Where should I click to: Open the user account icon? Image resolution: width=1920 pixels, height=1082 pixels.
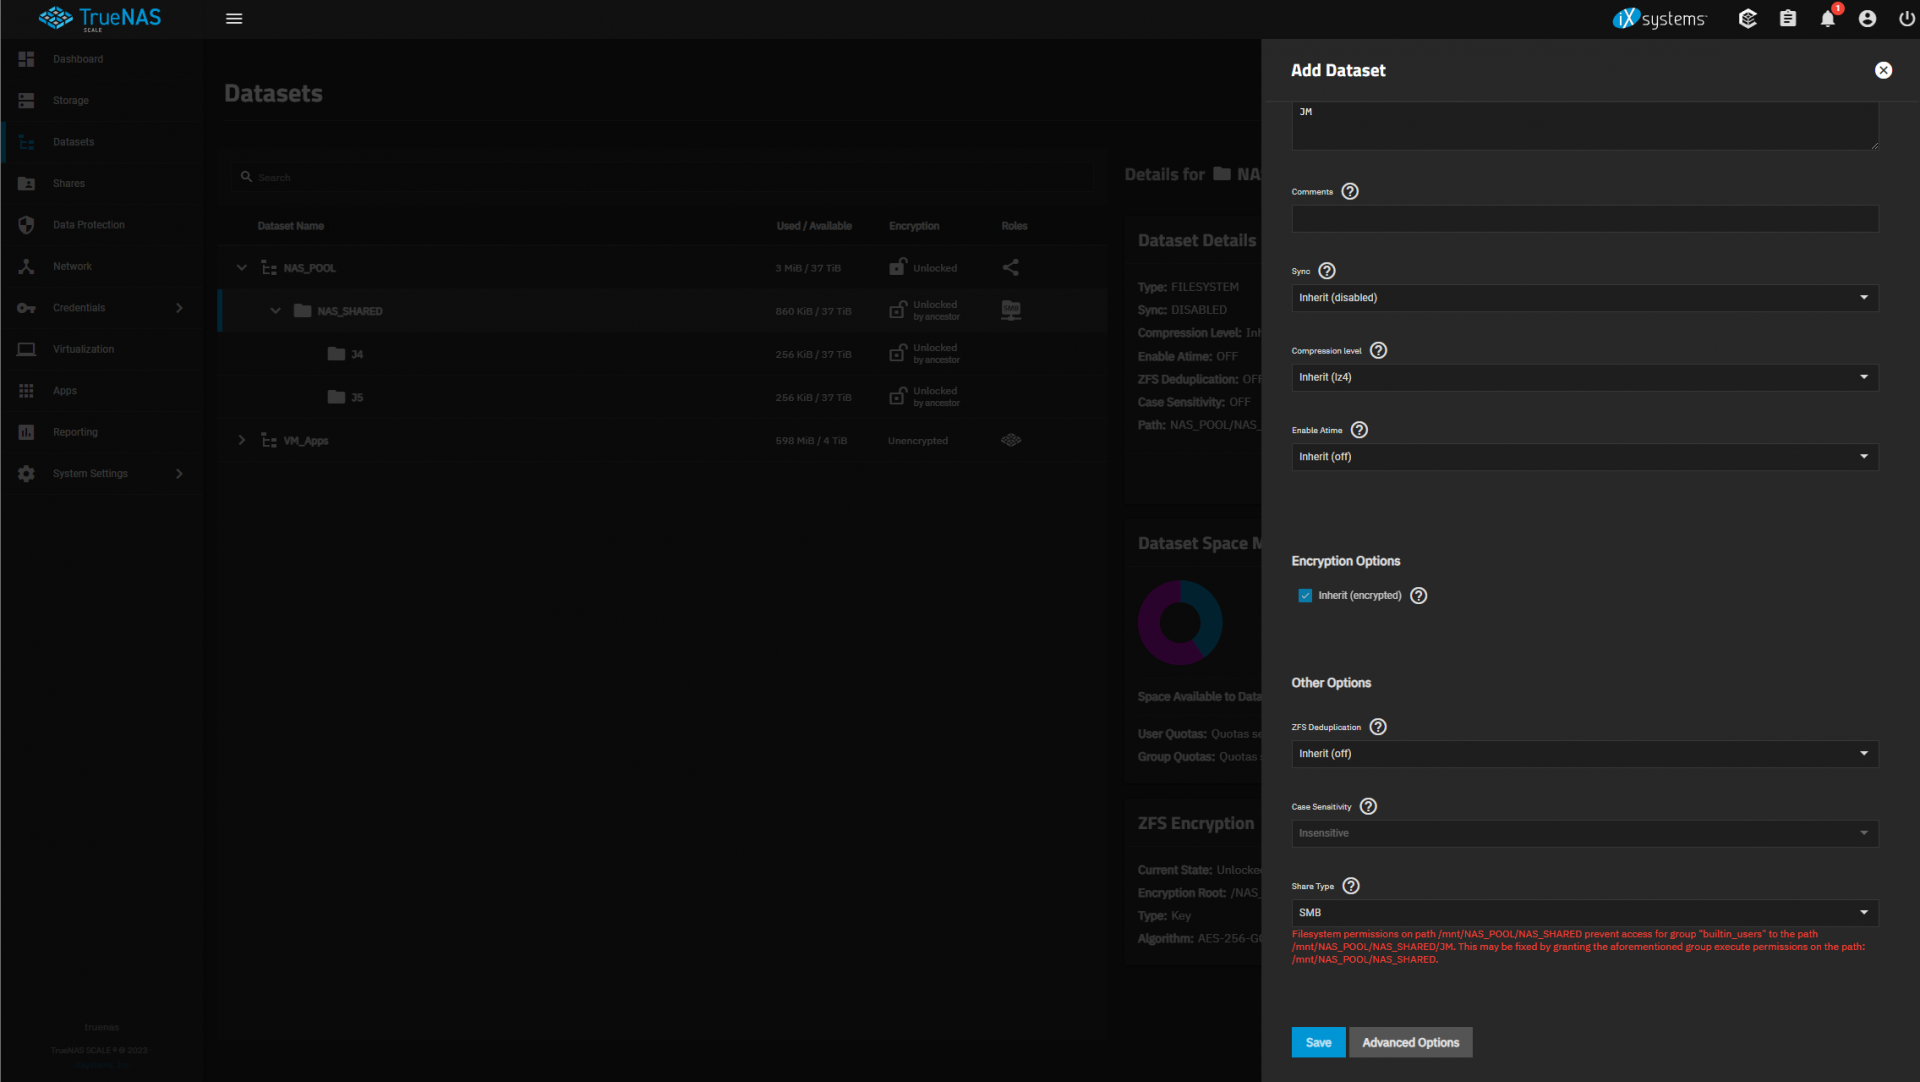click(1867, 19)
